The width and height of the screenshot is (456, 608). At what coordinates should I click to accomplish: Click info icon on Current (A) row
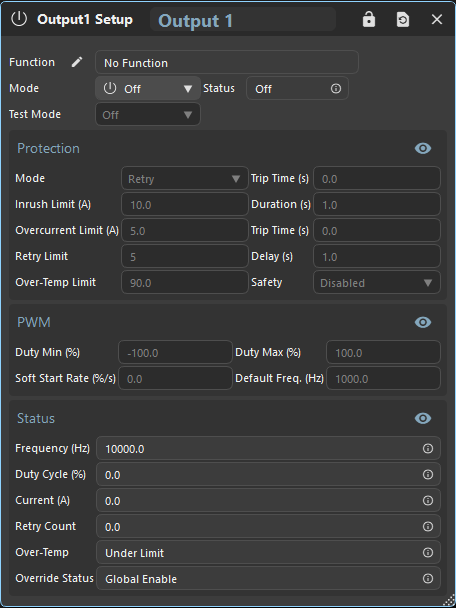point(428,501)
